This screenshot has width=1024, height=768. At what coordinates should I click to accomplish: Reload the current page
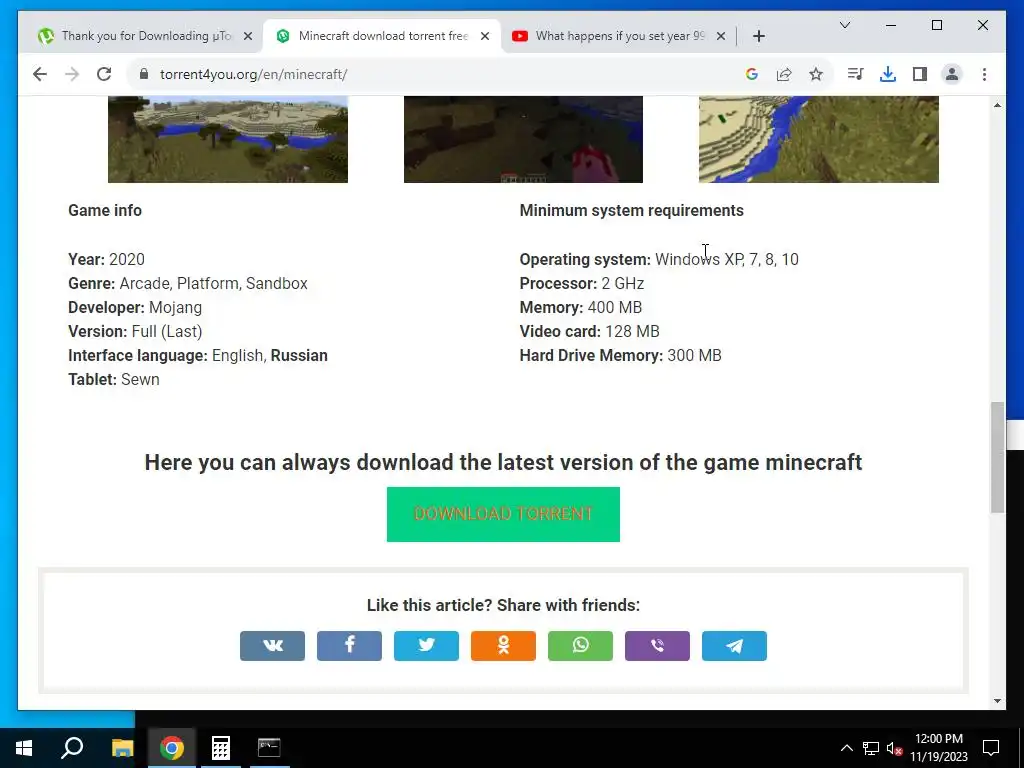click(104, 74)
